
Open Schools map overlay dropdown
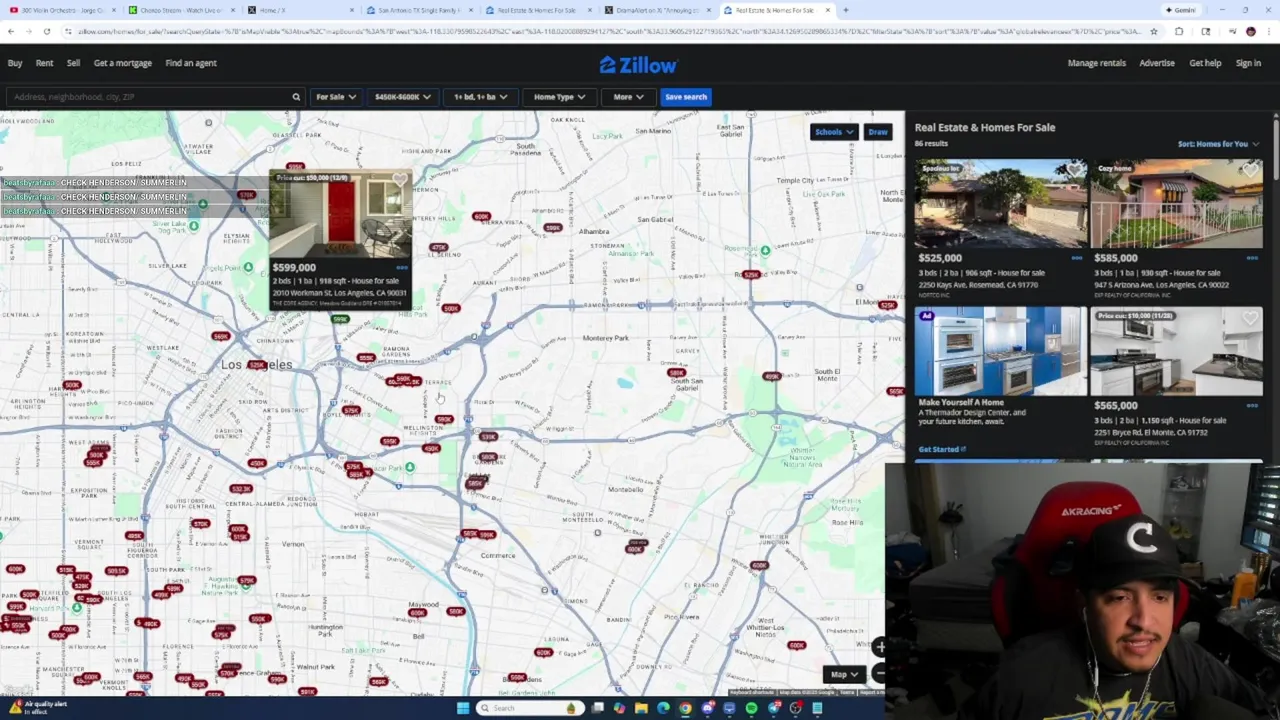(x=834, y=132)
